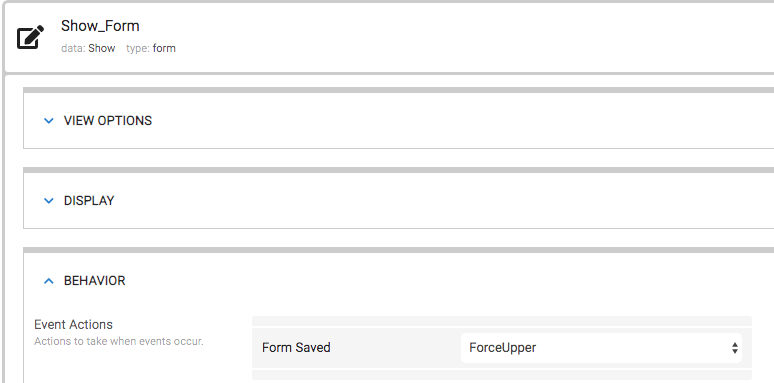Screen dimensions: 774x383
Task: Click the BEHAVIOR section heading
Action: point(94,280)
